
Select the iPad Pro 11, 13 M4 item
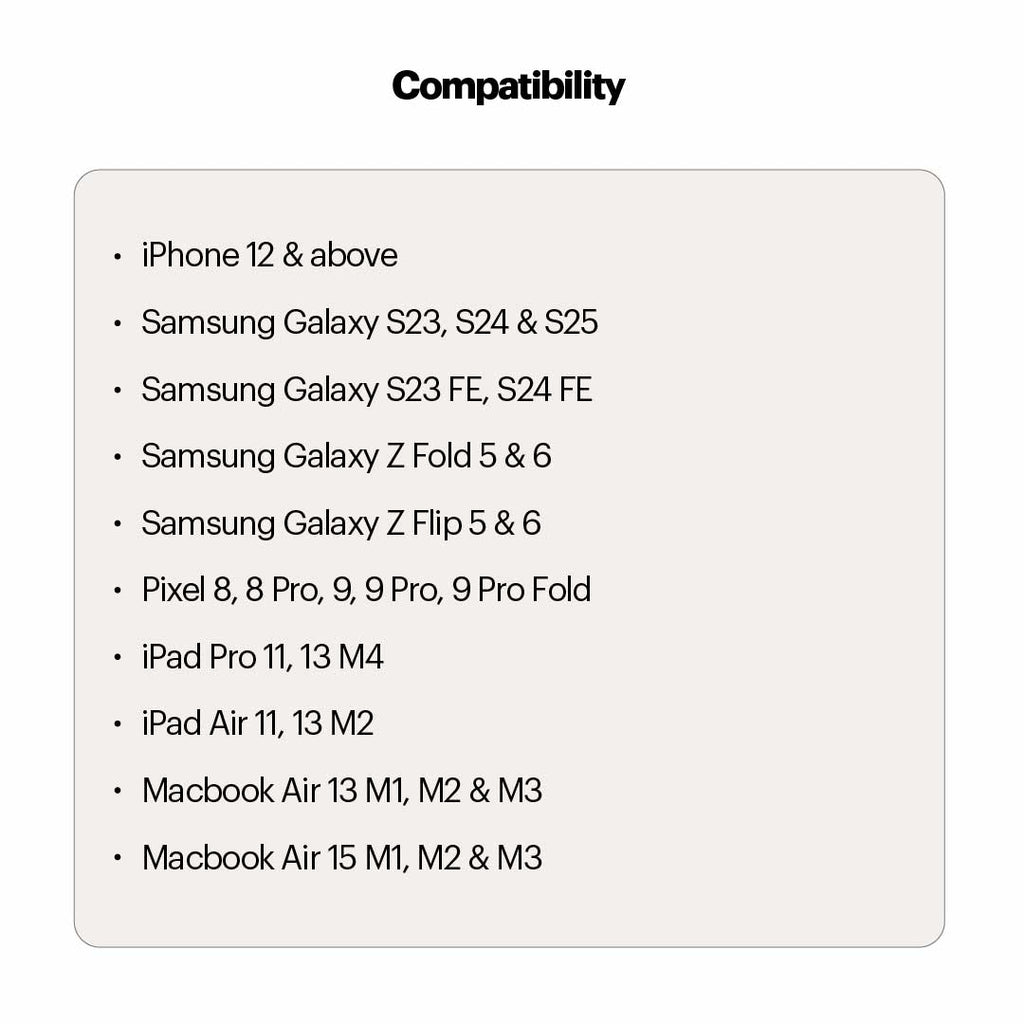pyautogui.click(x=262, y=657)
